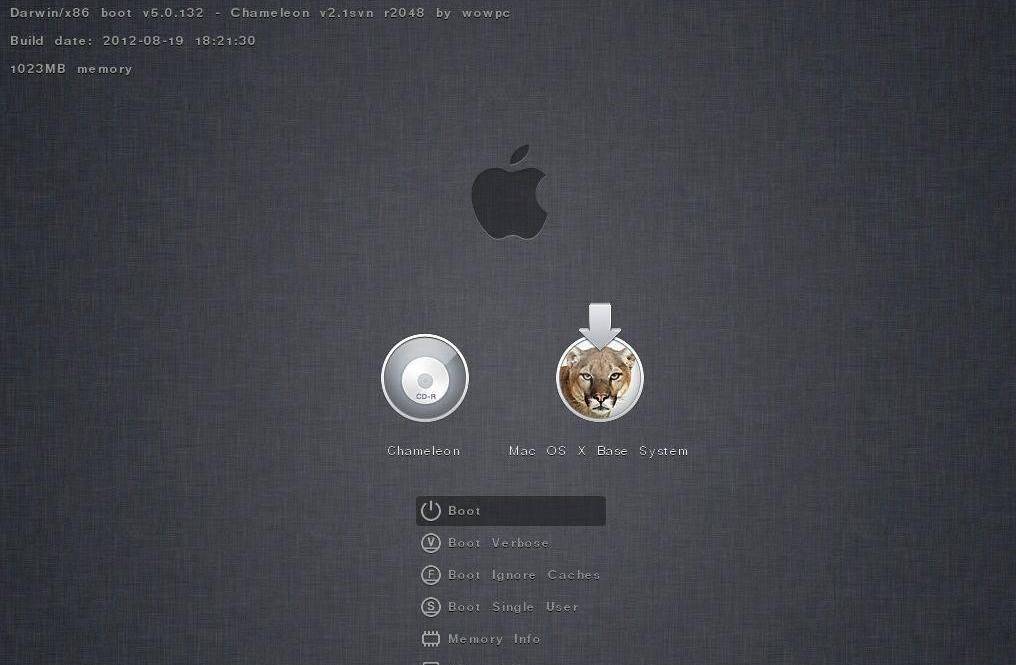Select the Chameleon CD-R disc icon
1016x665 pixels.
(425, 378)
